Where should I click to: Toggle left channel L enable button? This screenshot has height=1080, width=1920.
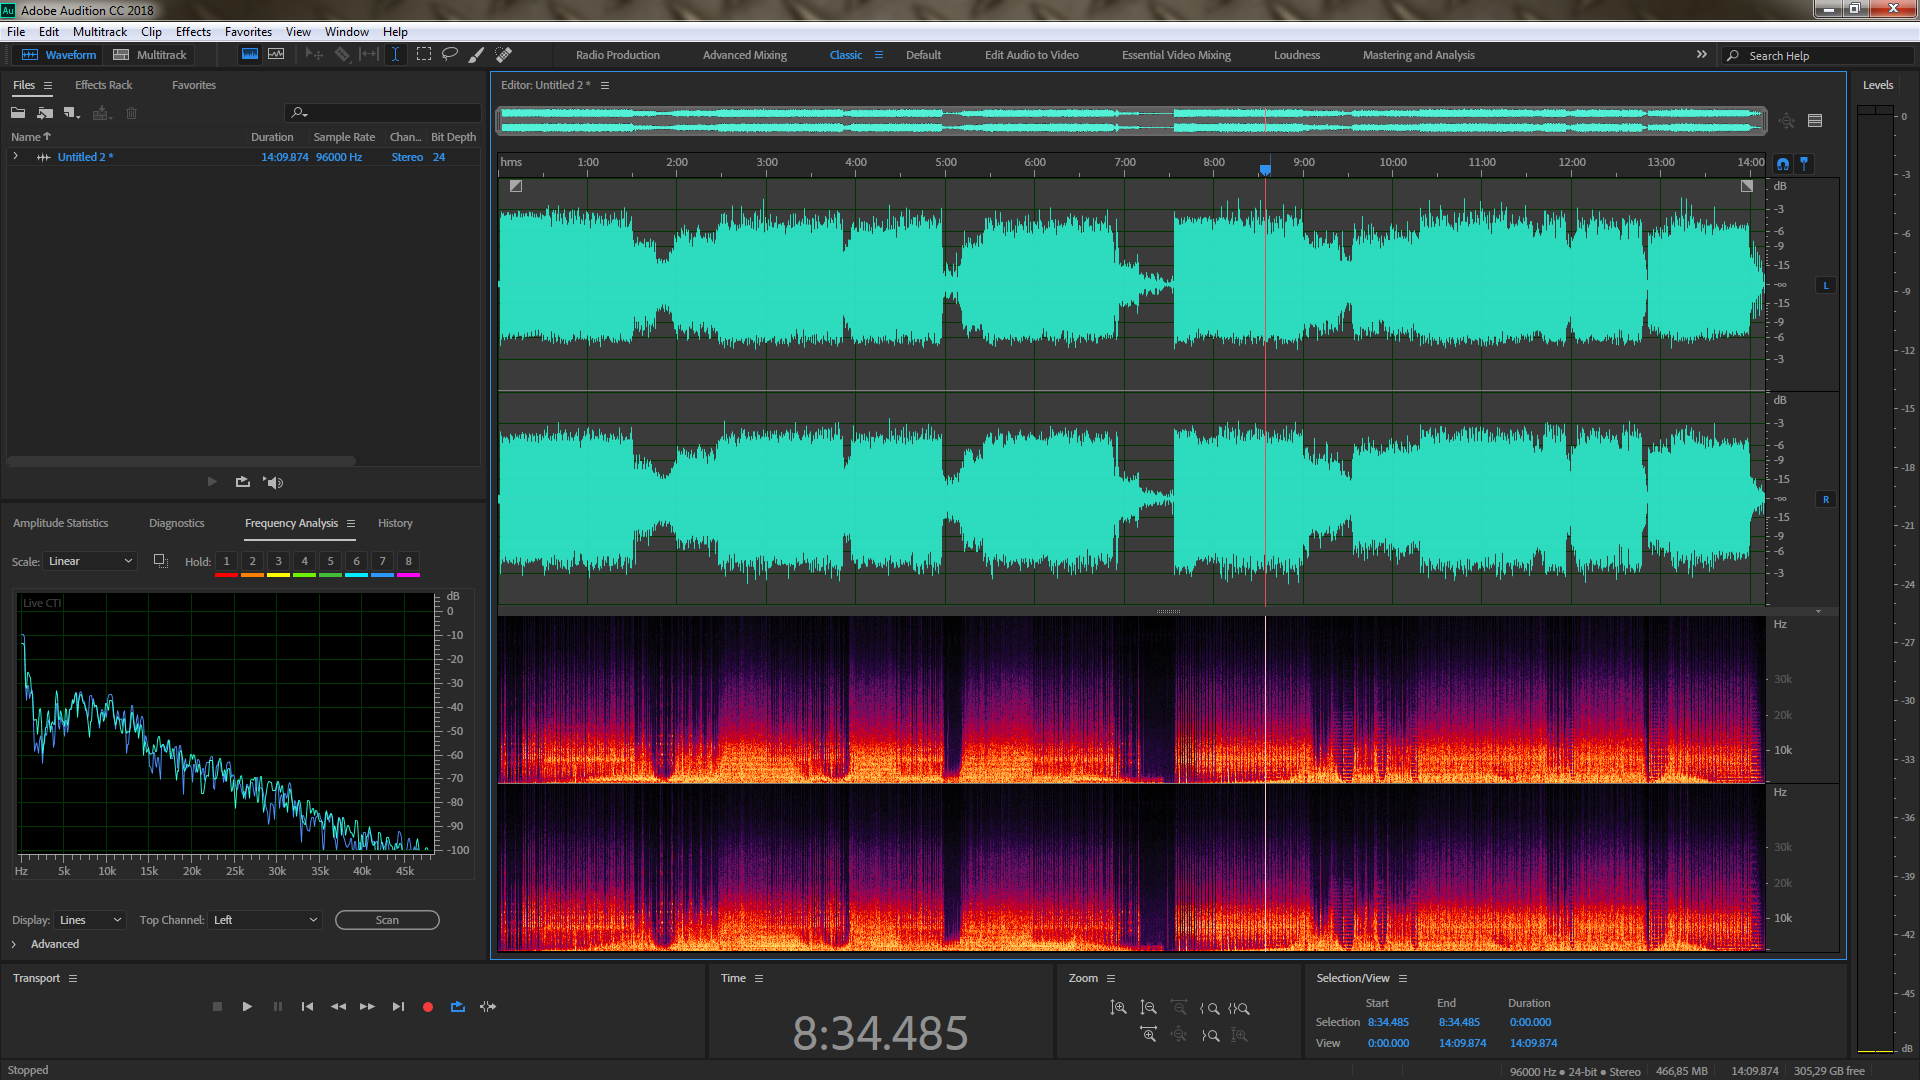pyautogui.click(x=1826, y=286)
